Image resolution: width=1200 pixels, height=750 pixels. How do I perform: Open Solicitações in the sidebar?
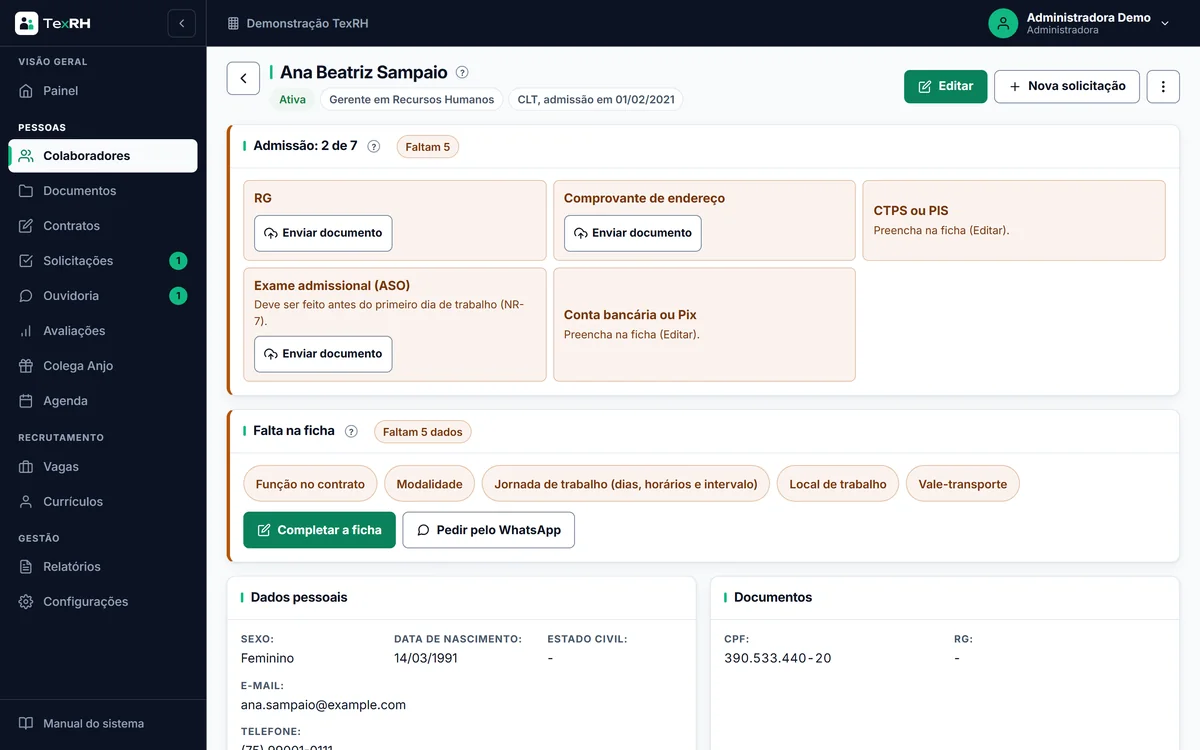[x=103, y=261]
